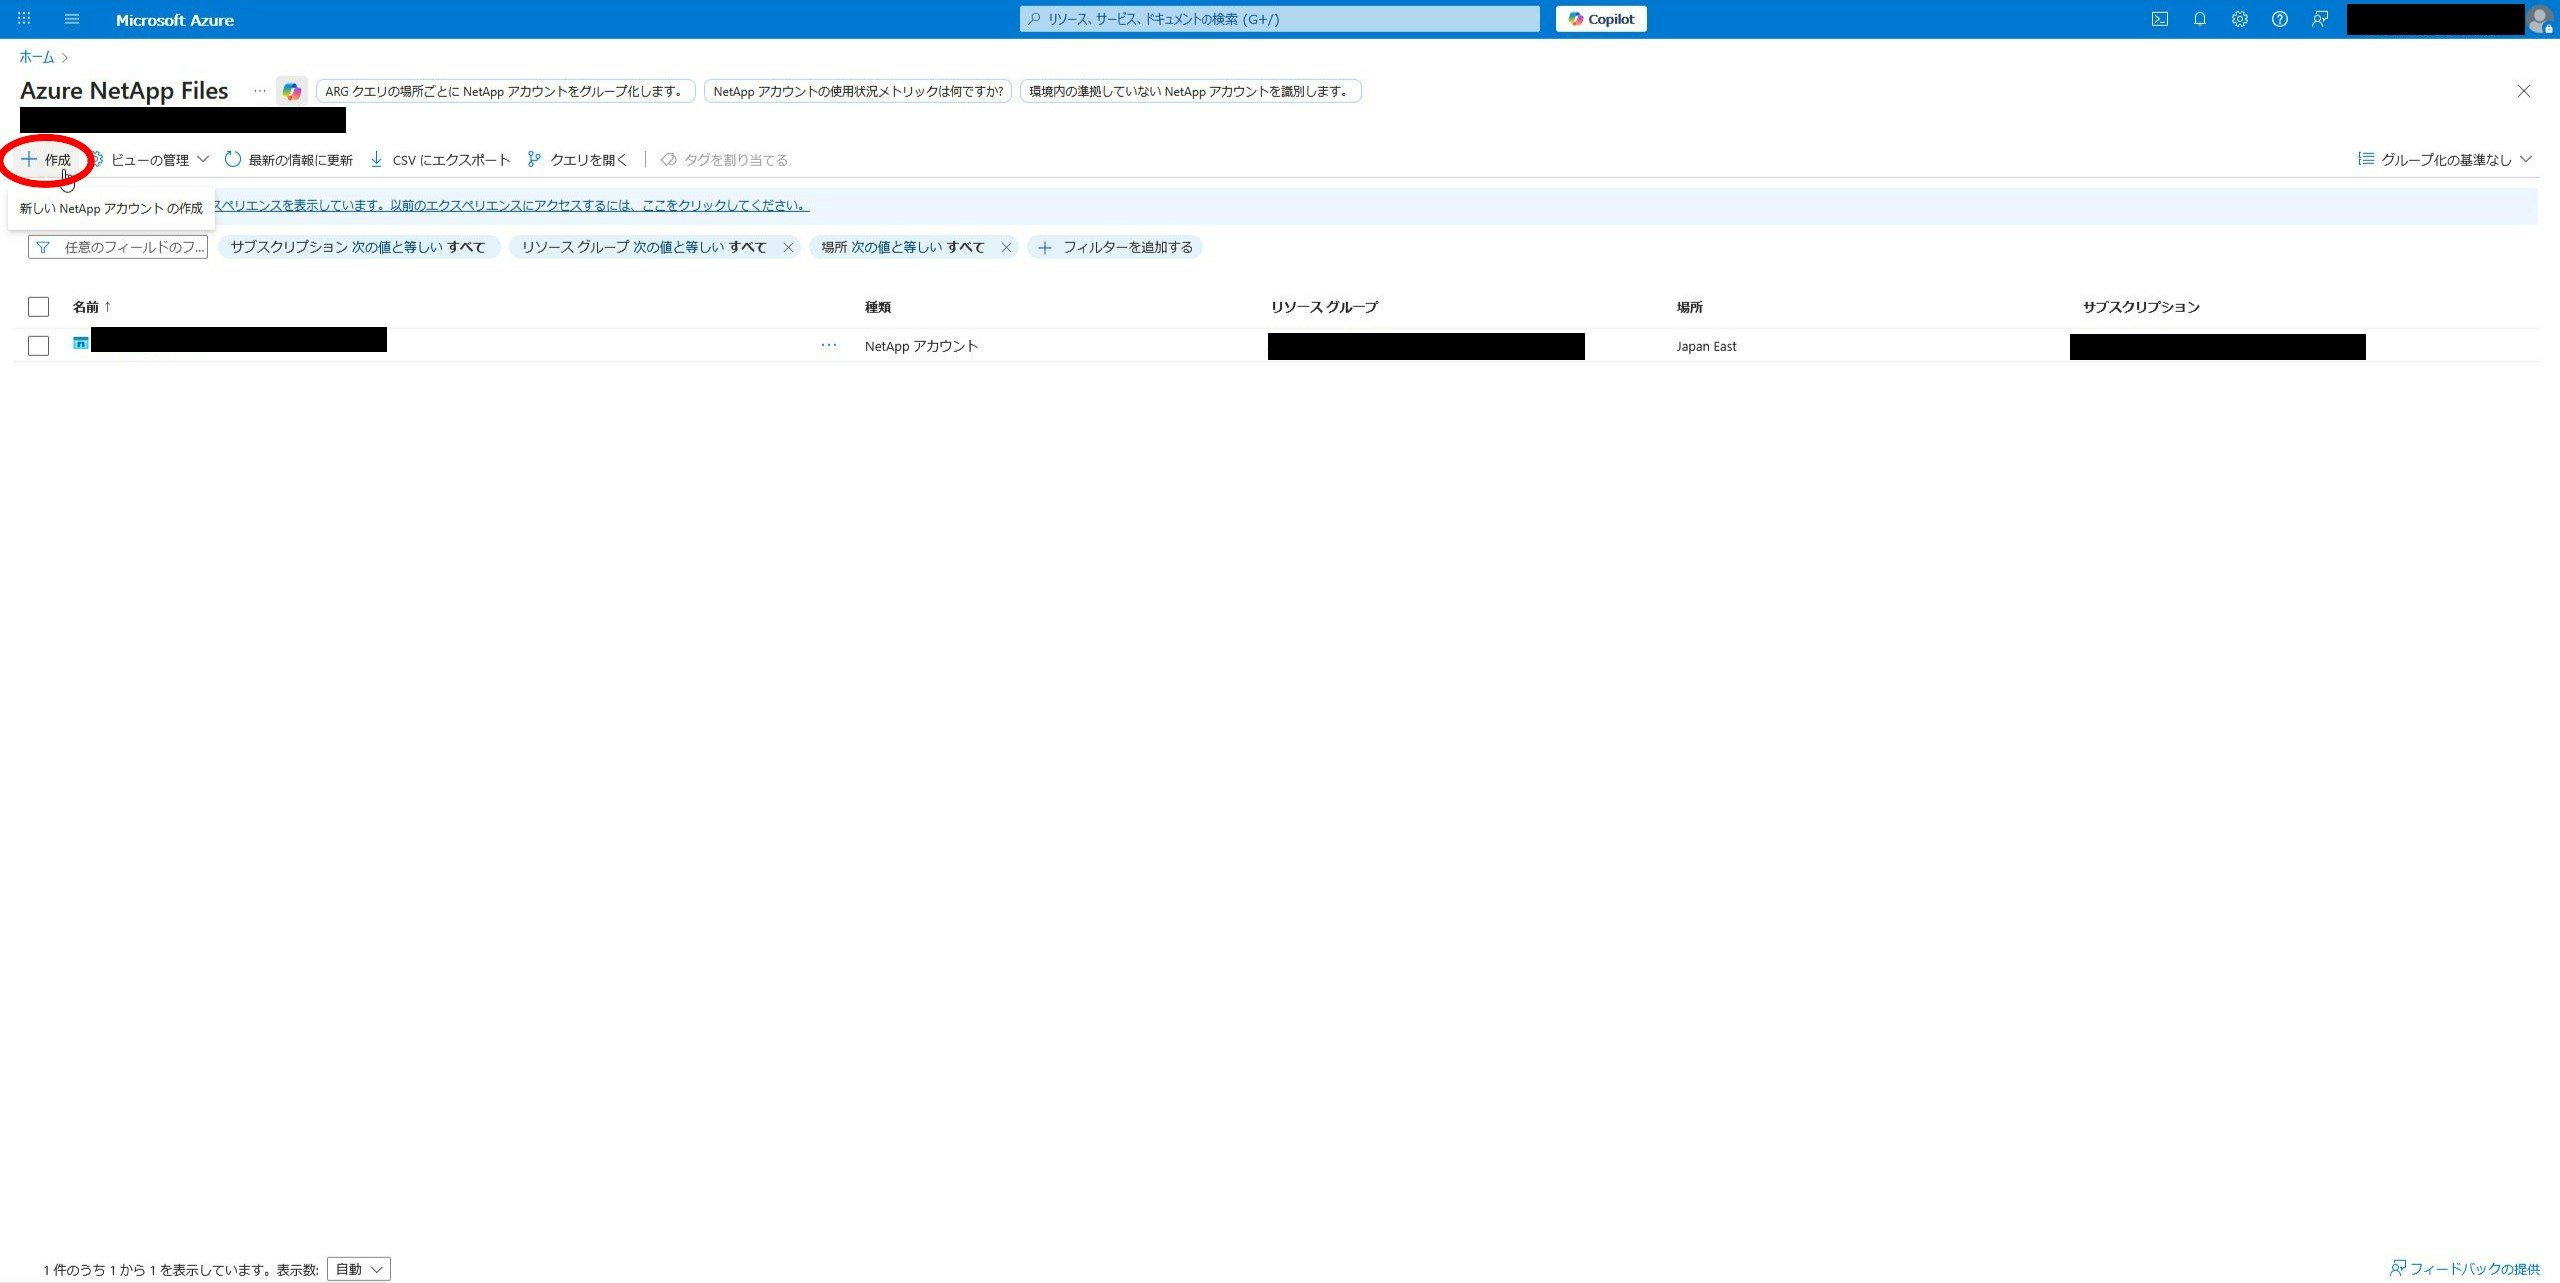The width and height of the screenshot is (2560, 1283).
Task: Check the NetApp account row checkbox
Action: click(38, 346)
